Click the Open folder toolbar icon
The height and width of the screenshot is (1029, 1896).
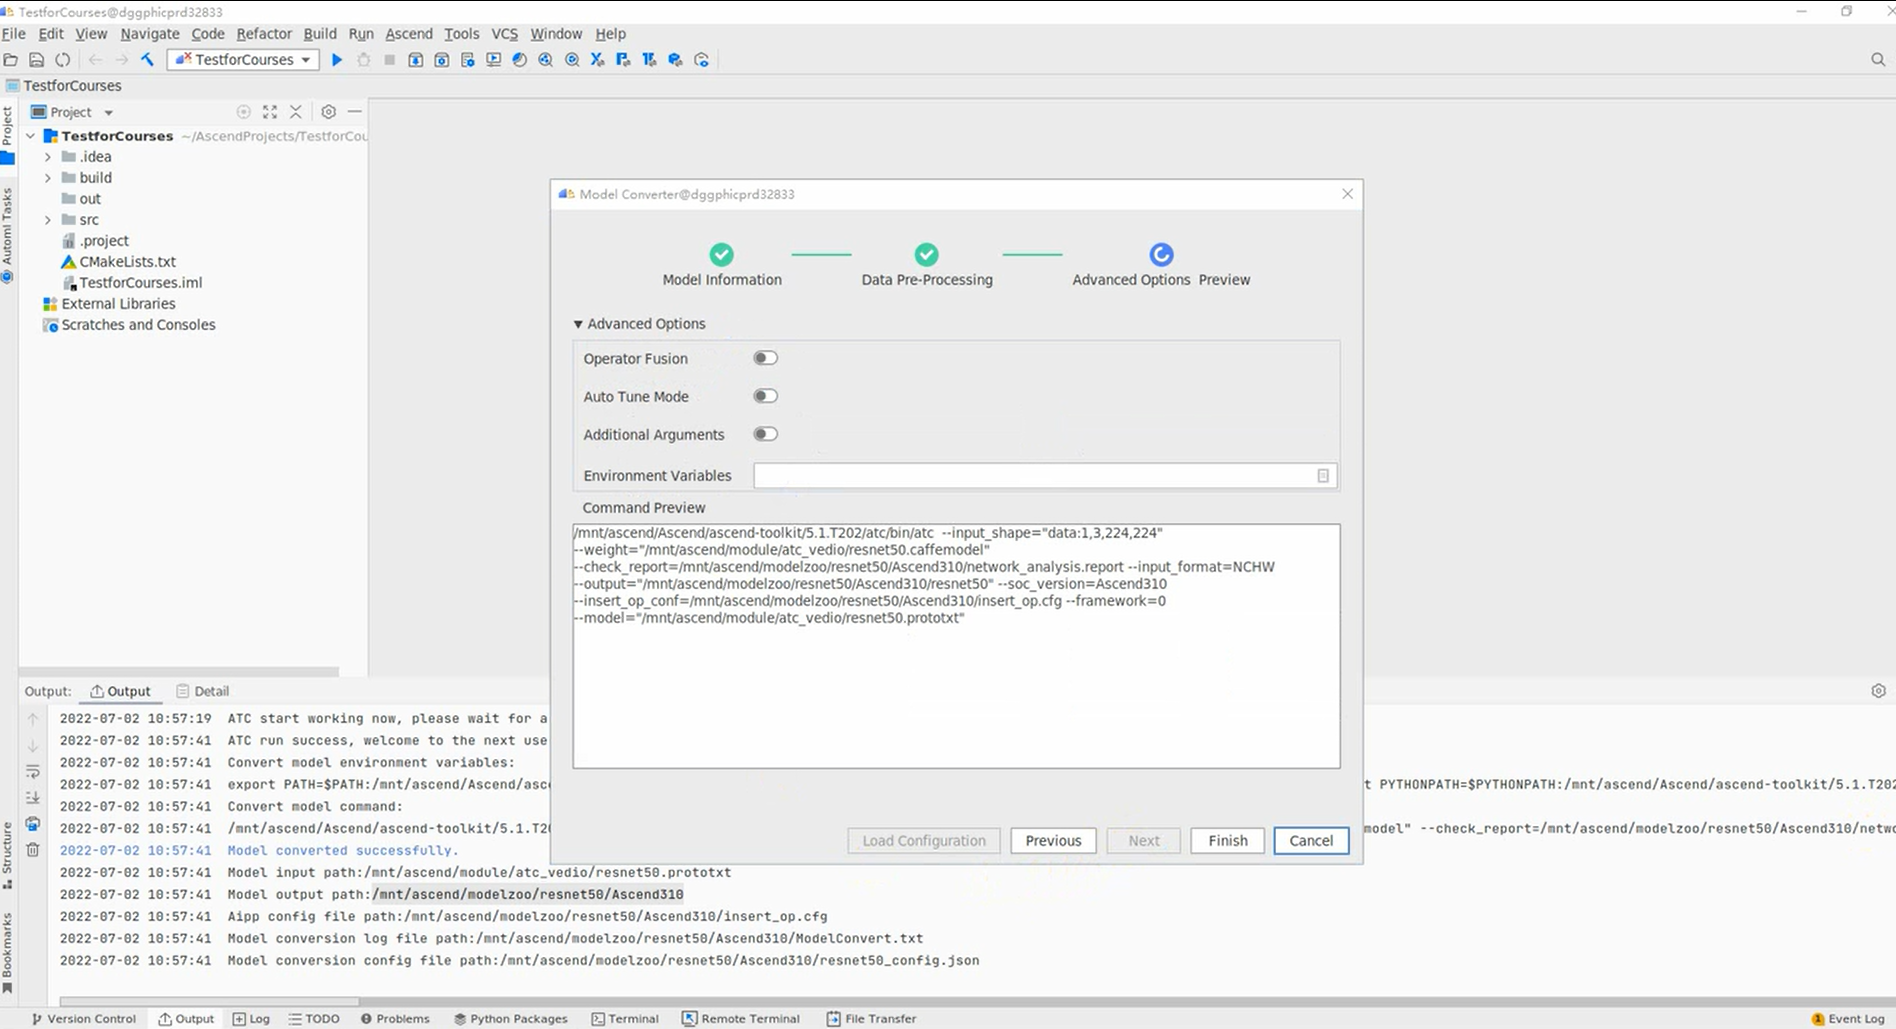(x=11, y=60)
